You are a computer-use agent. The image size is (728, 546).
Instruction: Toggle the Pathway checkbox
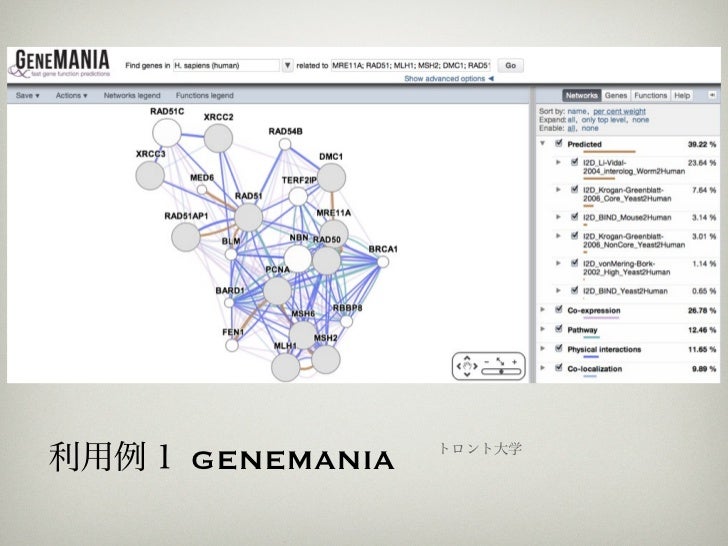559,329
